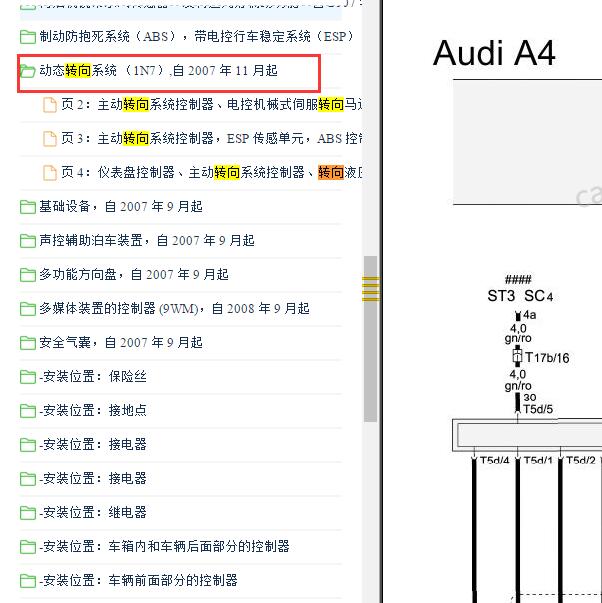Click the ST3 fuse holder label
602x603 pixels.
click(x=501, y=296)
